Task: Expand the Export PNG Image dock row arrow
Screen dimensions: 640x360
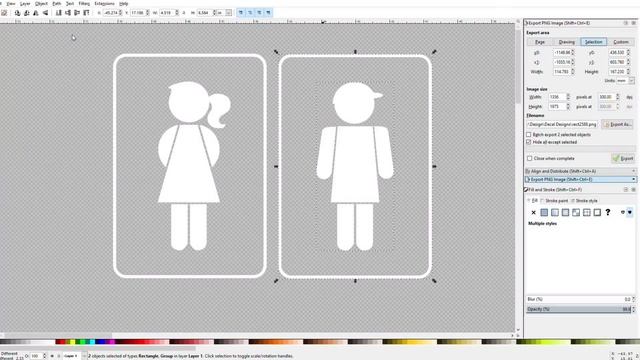Action: pos(633,180)
